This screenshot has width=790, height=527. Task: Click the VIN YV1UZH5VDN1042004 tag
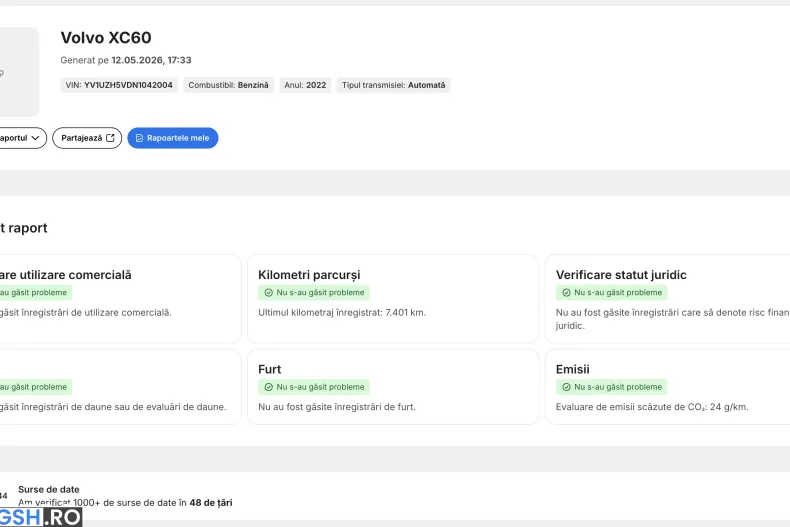pyautogui.click(x=119, y=85)
